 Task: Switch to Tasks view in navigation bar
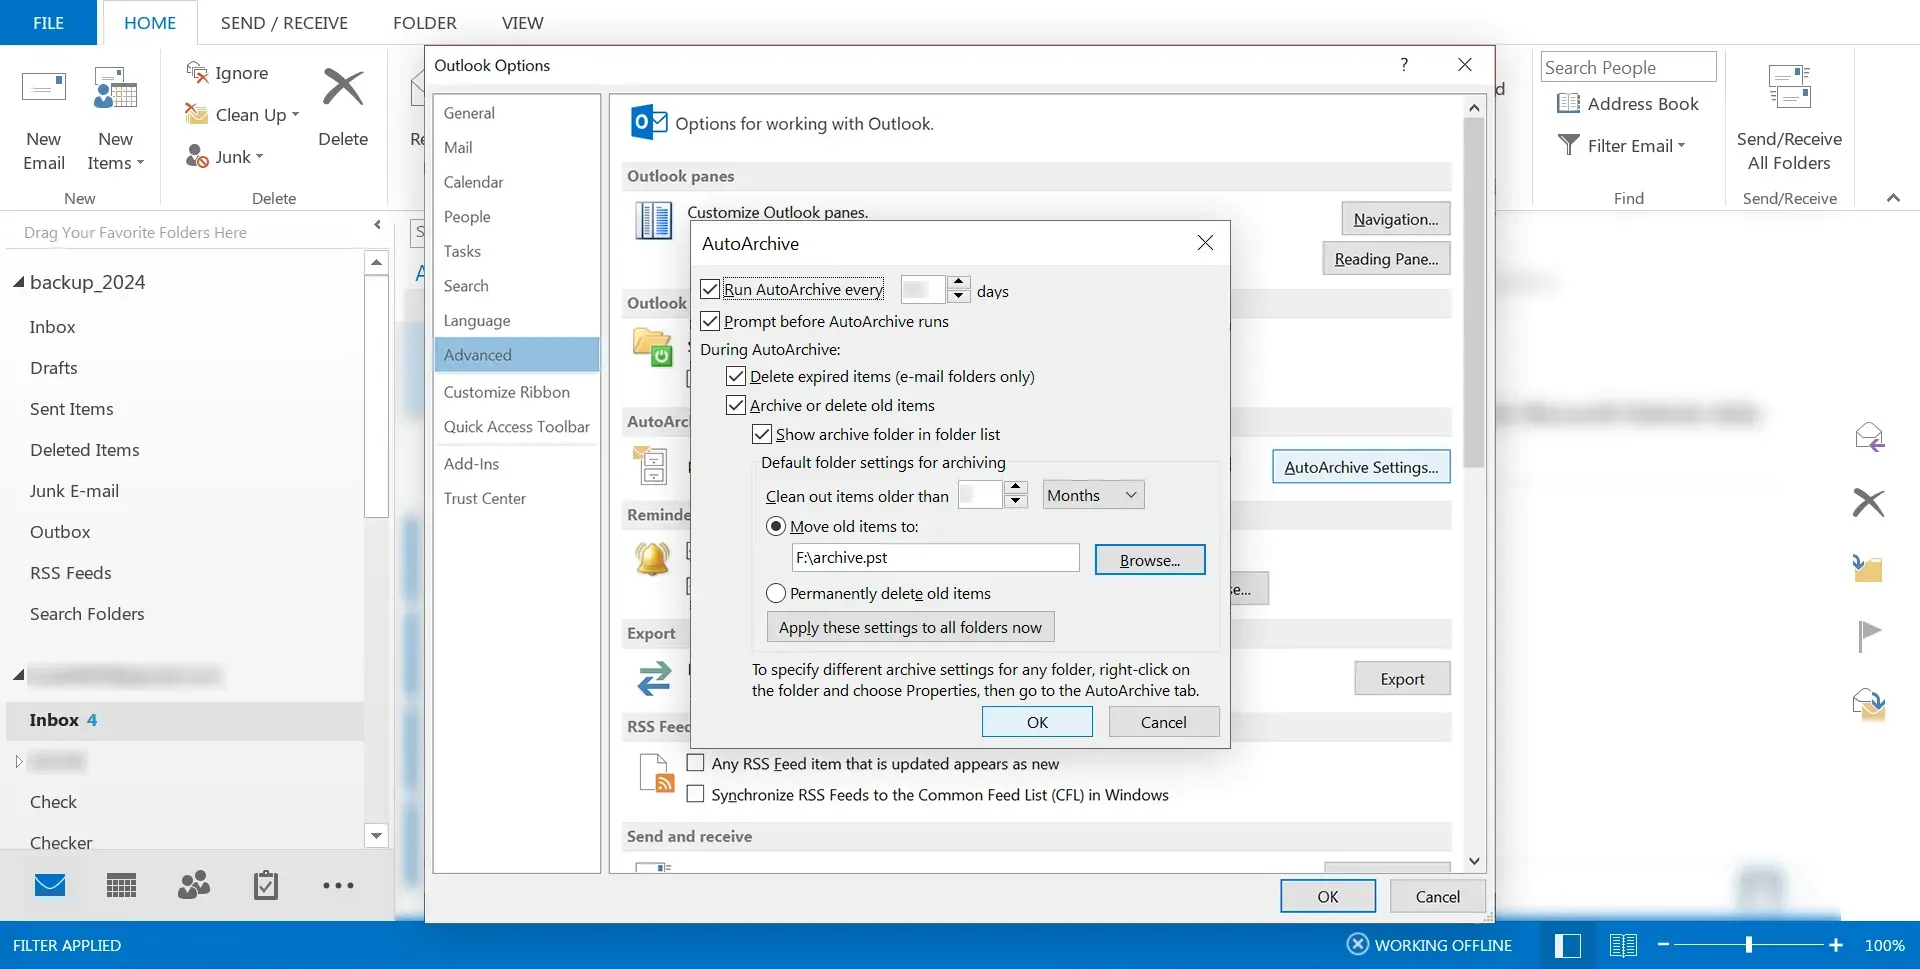pos(266,885)
